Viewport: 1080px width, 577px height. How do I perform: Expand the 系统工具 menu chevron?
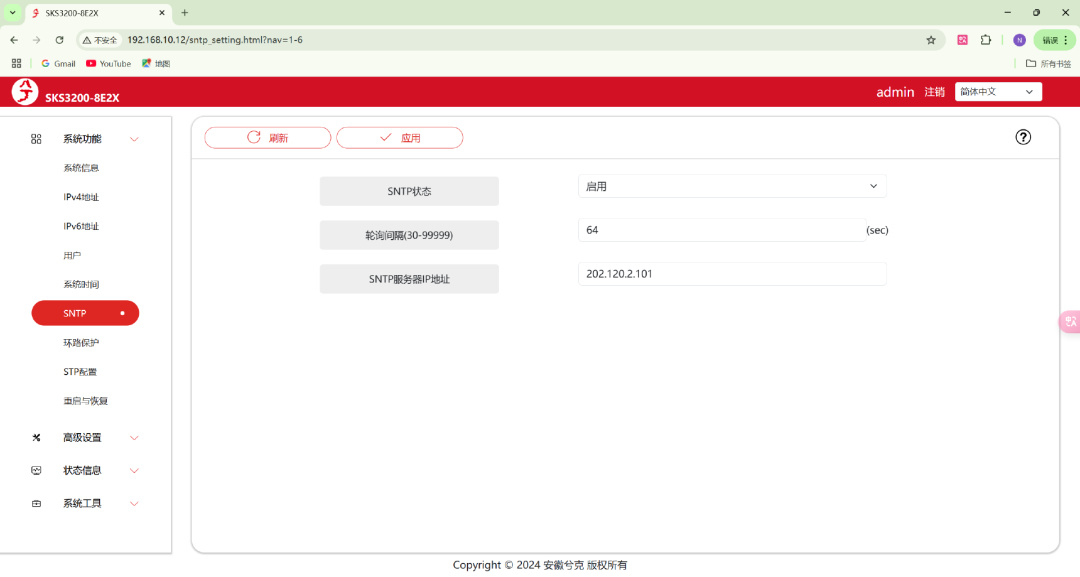pos(134,504)
